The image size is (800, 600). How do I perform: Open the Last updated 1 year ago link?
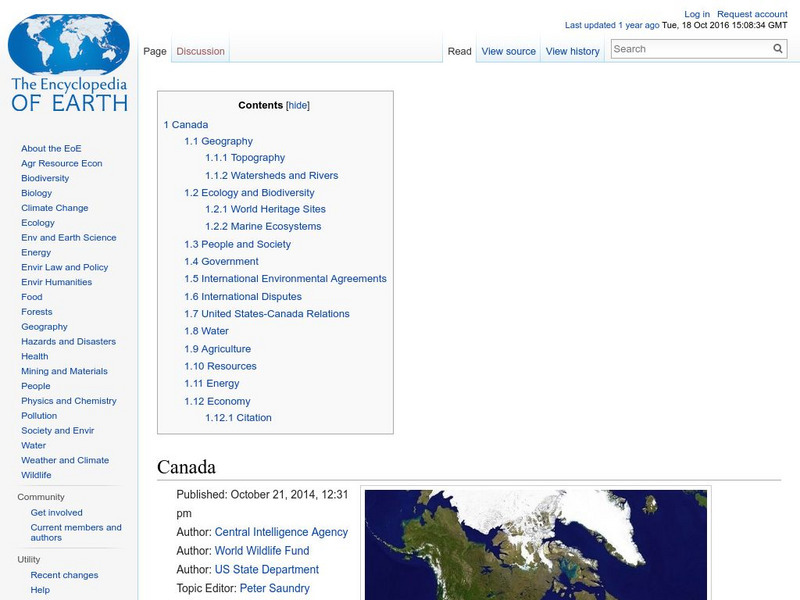[x=612, y=25]
